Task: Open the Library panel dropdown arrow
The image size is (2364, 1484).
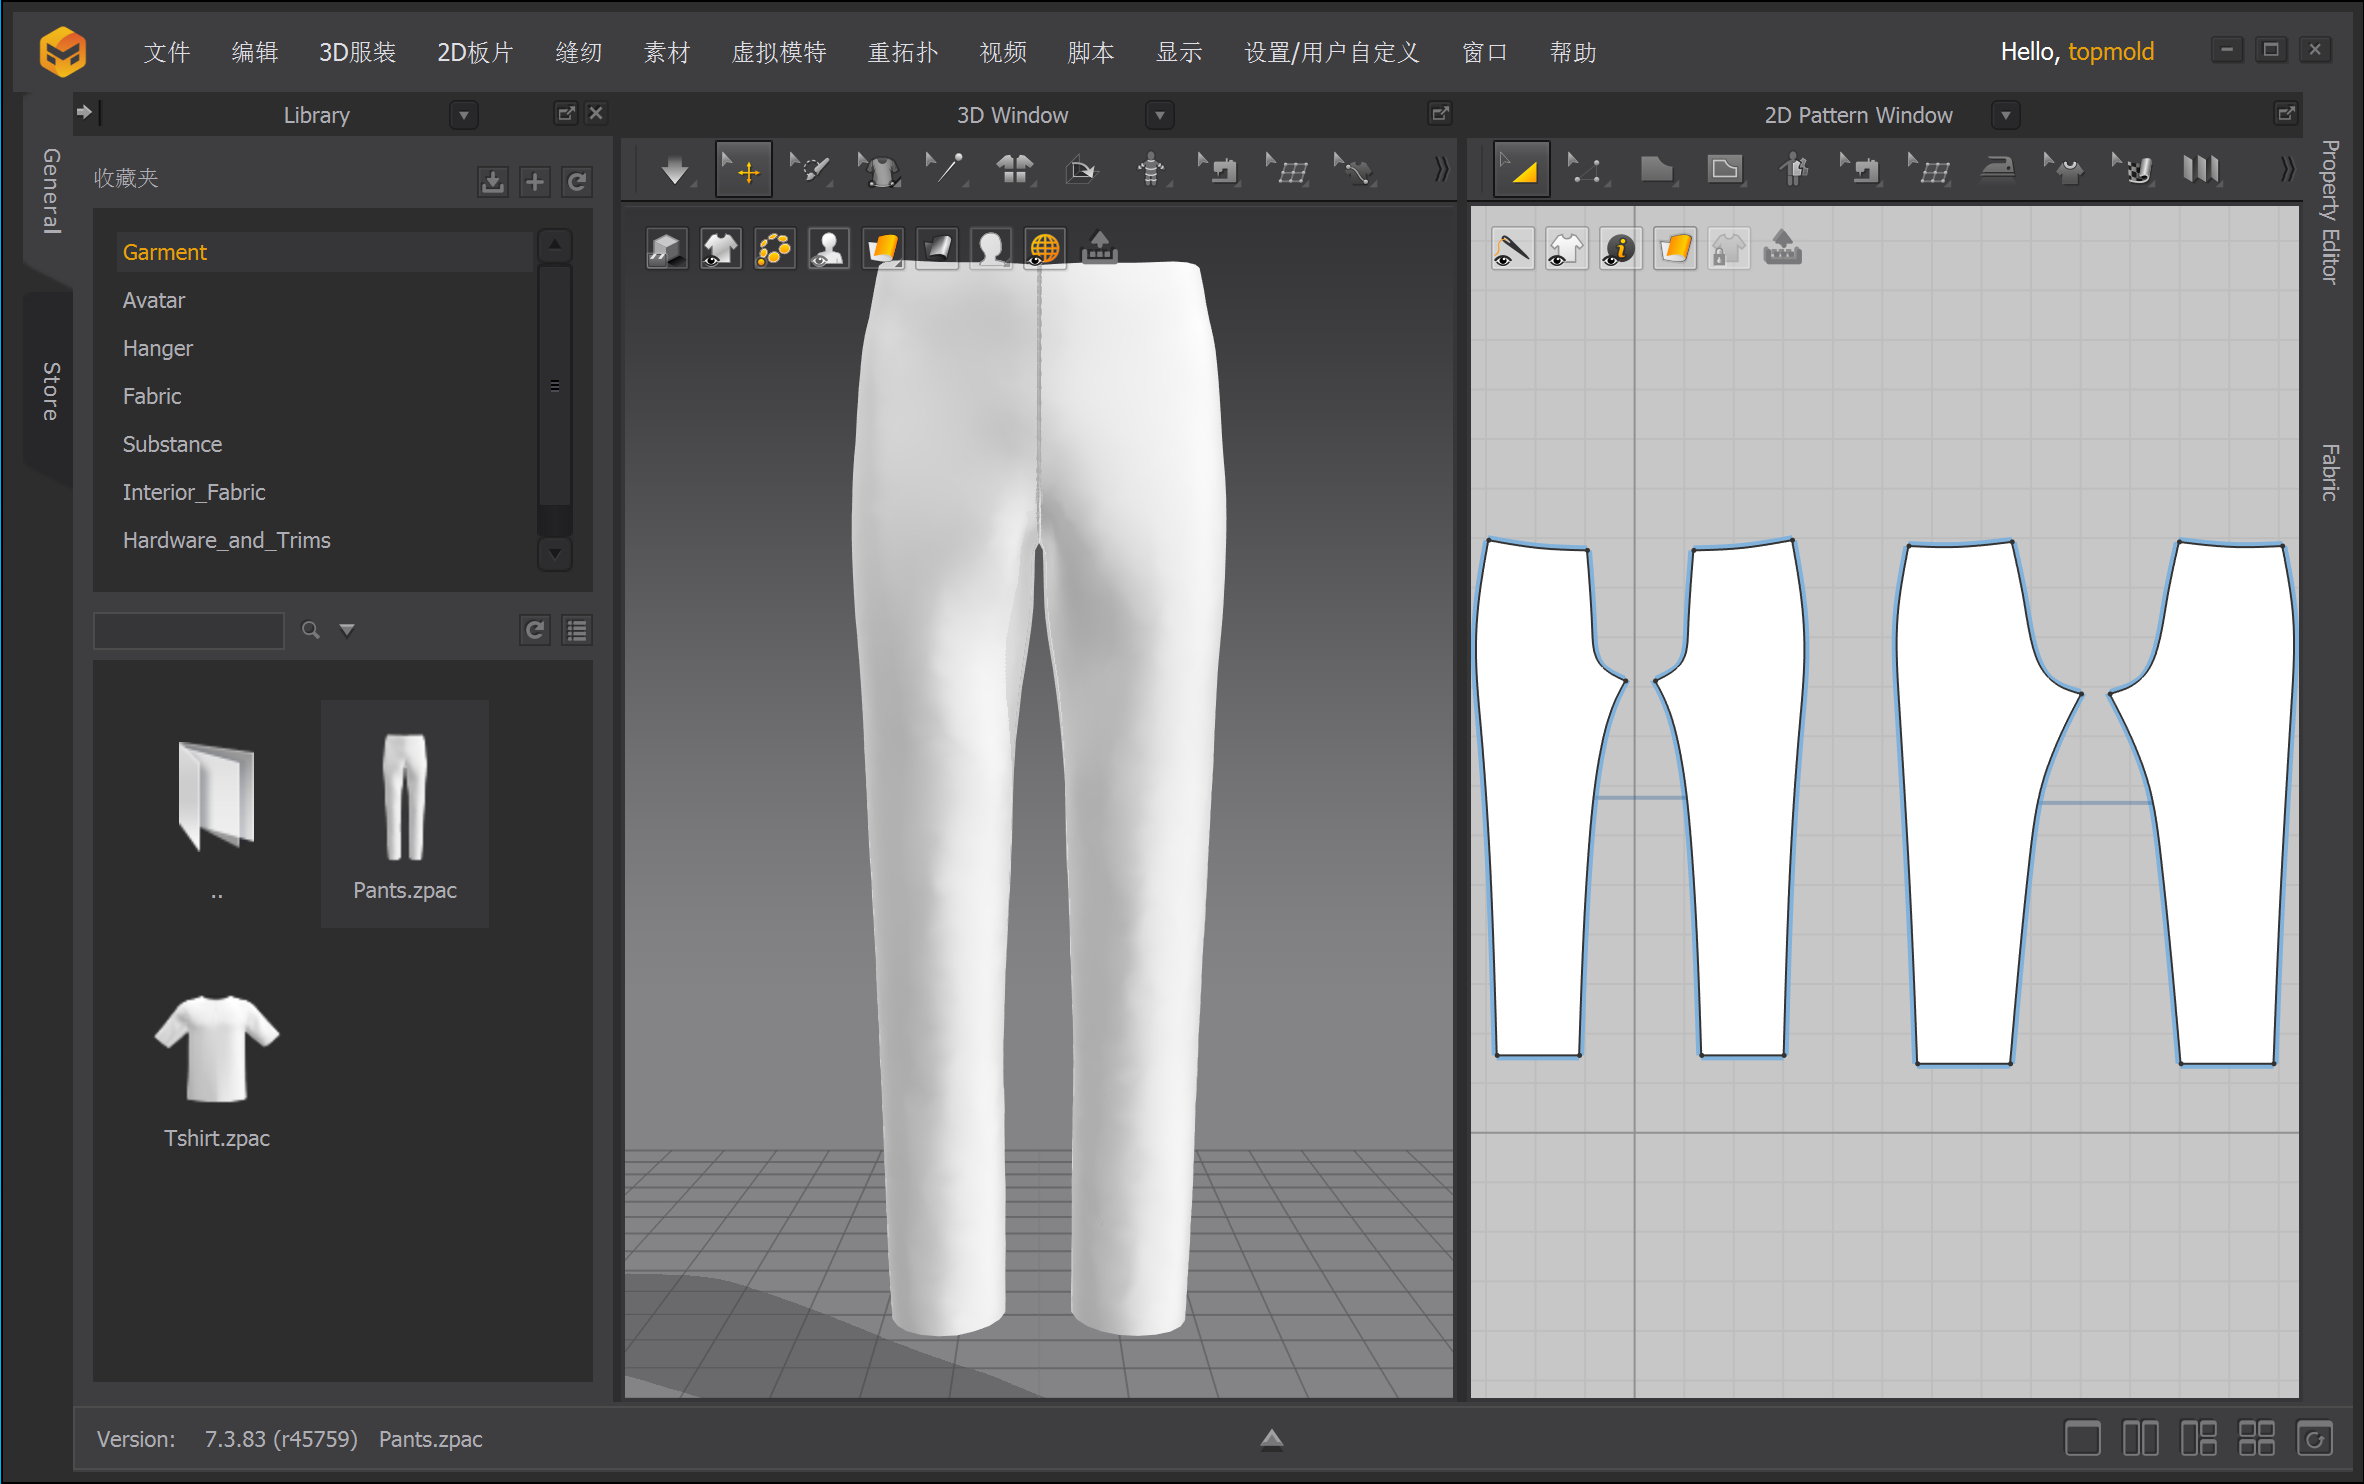Action: click(463, 115)
